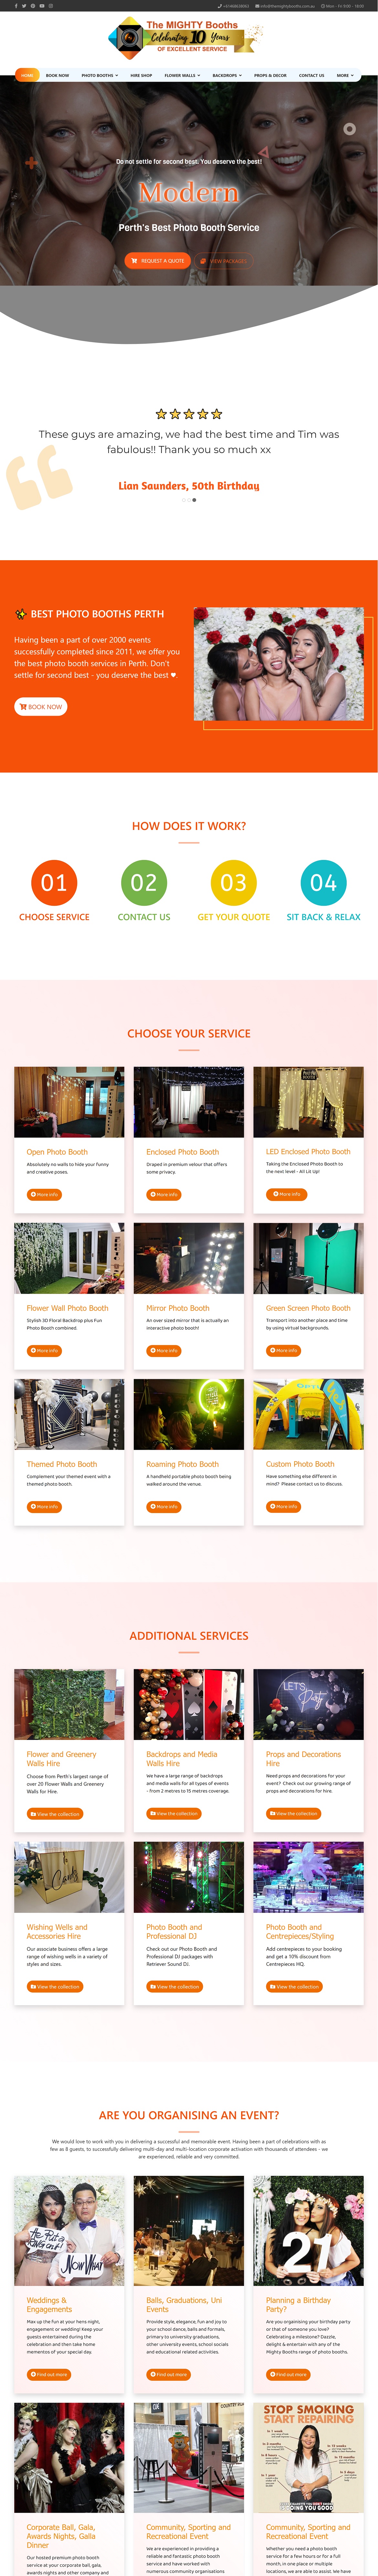Go to the Hire Shop menu item
The width and height of the screenshot is (378, 2576).
pos(141,75)
